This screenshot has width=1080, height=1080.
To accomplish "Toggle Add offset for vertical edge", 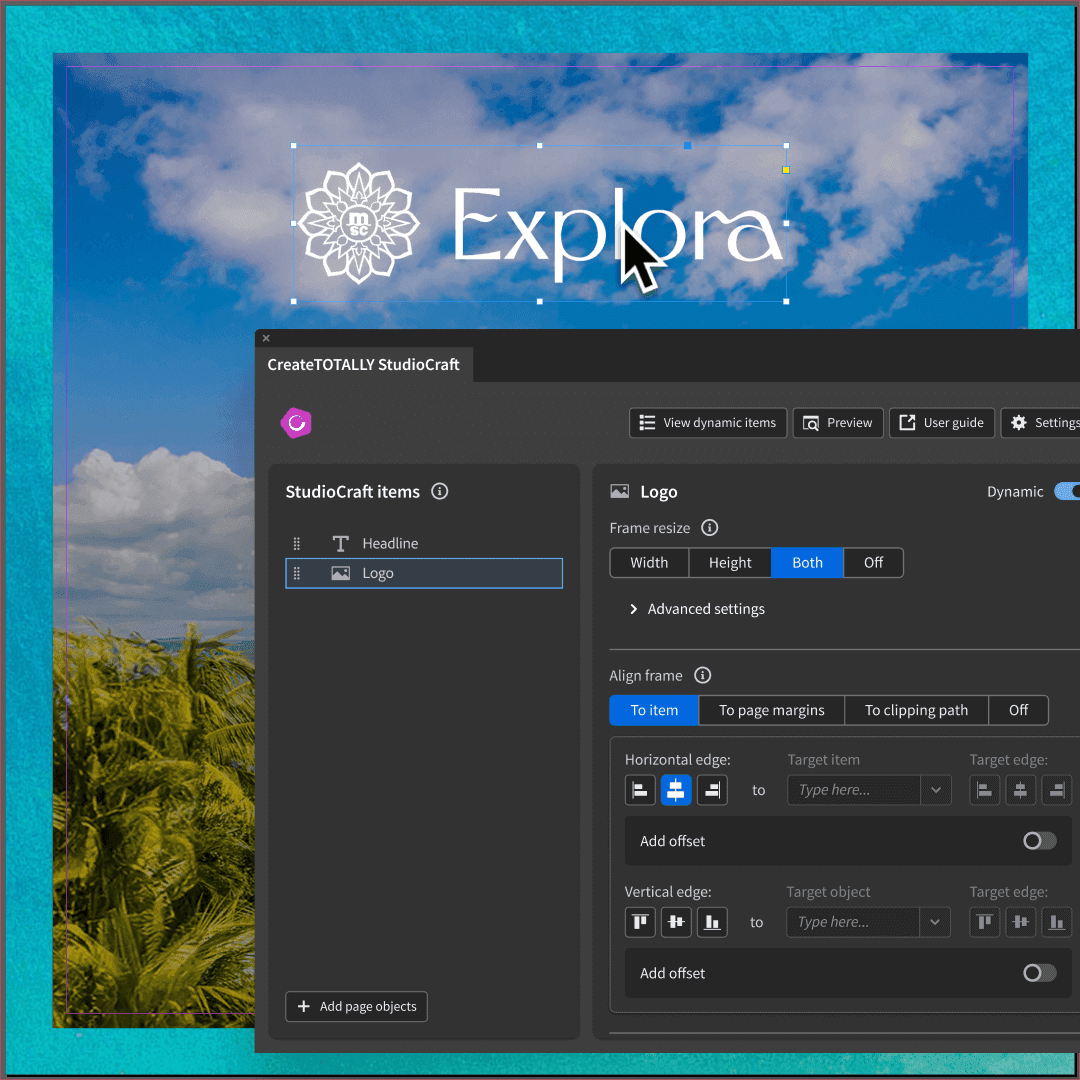I will [1038, 973].
